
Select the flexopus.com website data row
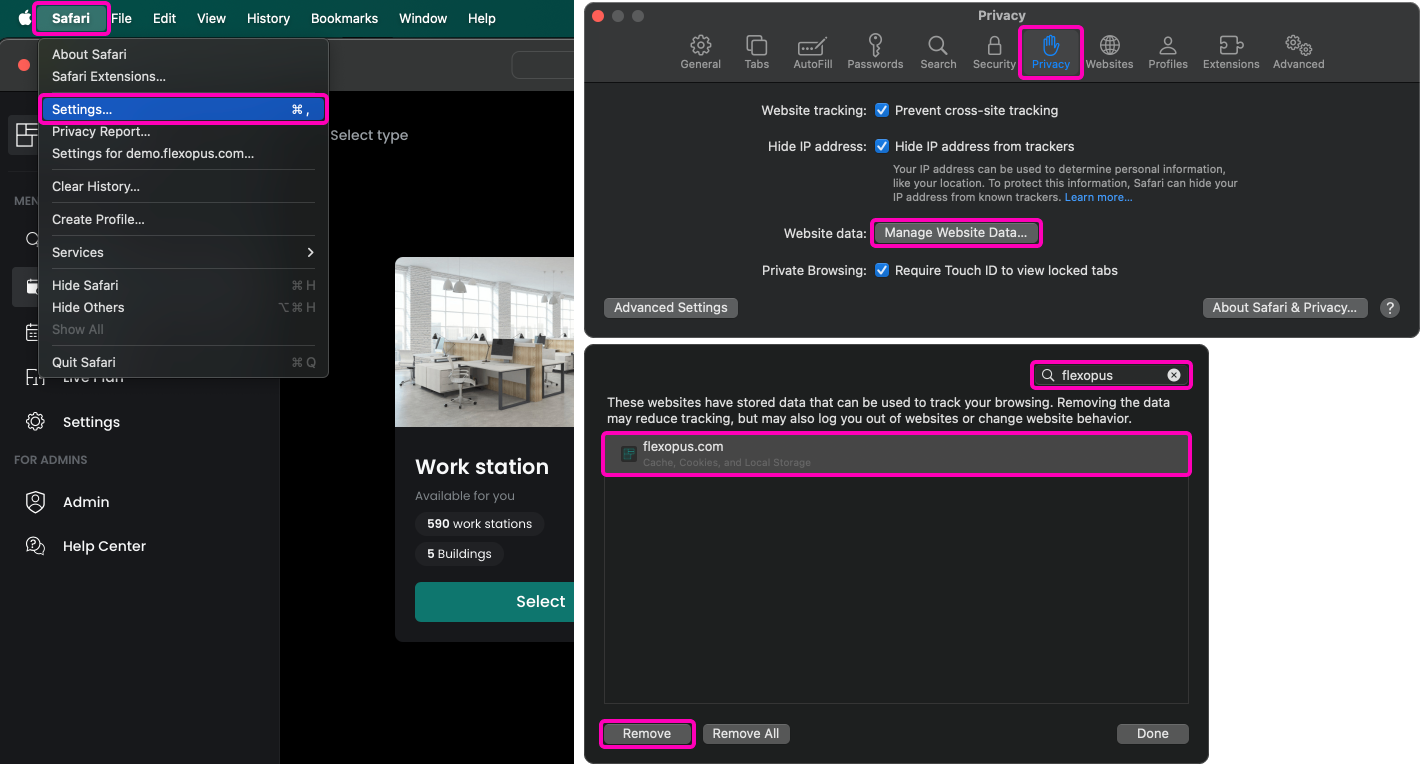click(896, 454)
